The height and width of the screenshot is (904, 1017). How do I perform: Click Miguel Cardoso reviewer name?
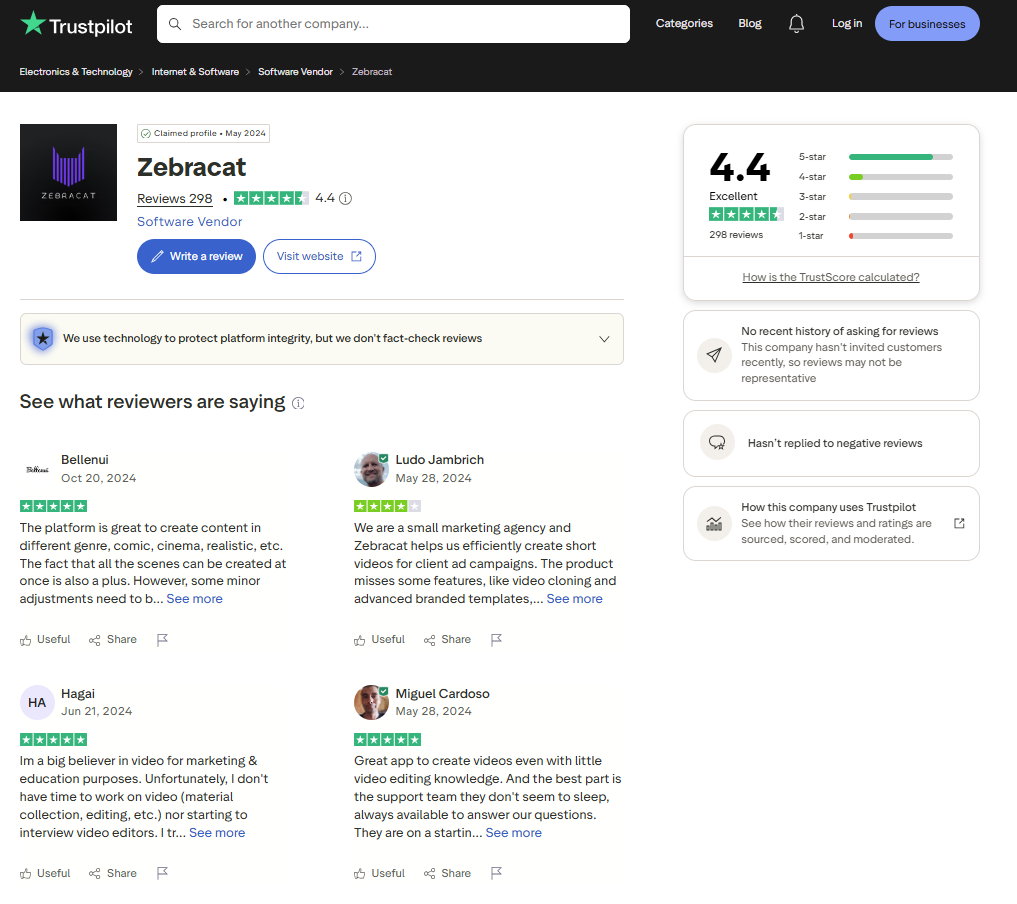442,694
